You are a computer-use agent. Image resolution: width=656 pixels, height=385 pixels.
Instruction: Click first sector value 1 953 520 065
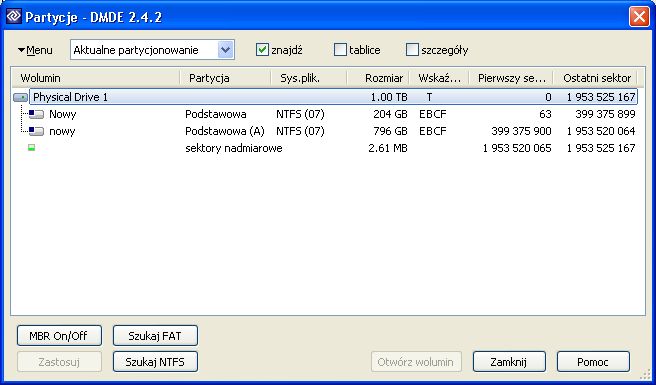coord(517,148)
